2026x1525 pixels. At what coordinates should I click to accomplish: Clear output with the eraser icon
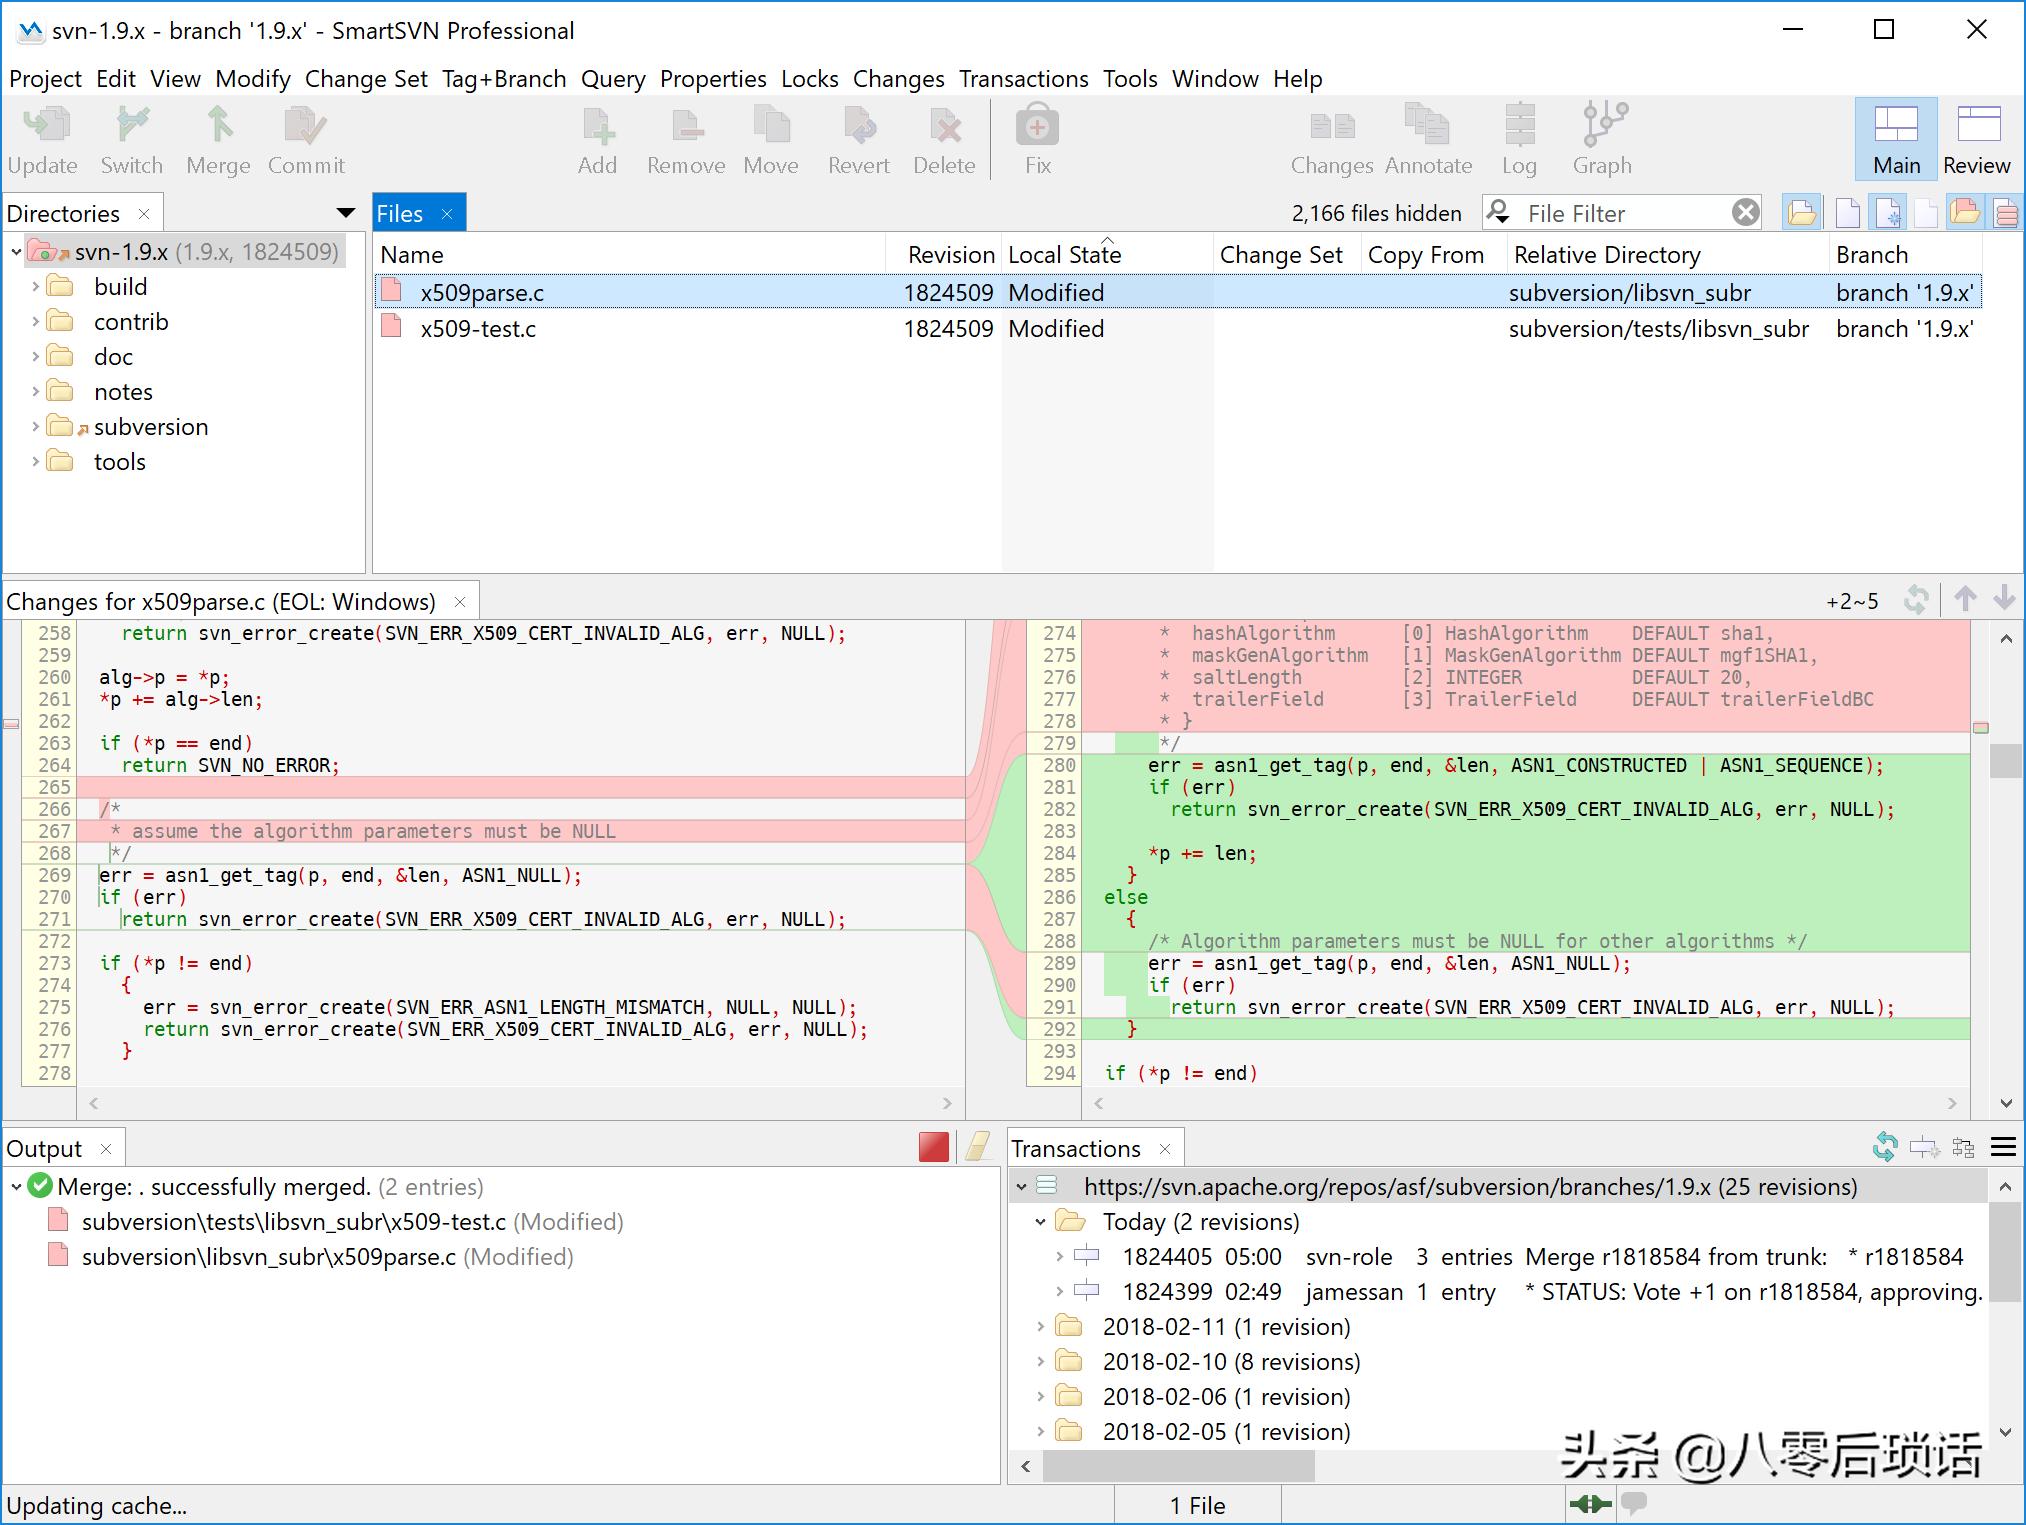pyautogui.click(x=977, y=1147)
